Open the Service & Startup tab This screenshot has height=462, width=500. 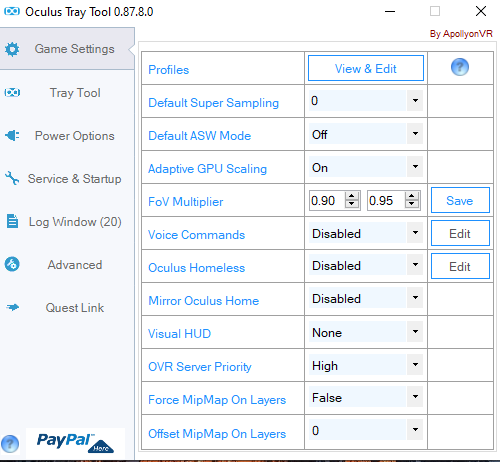click(67, 179)
